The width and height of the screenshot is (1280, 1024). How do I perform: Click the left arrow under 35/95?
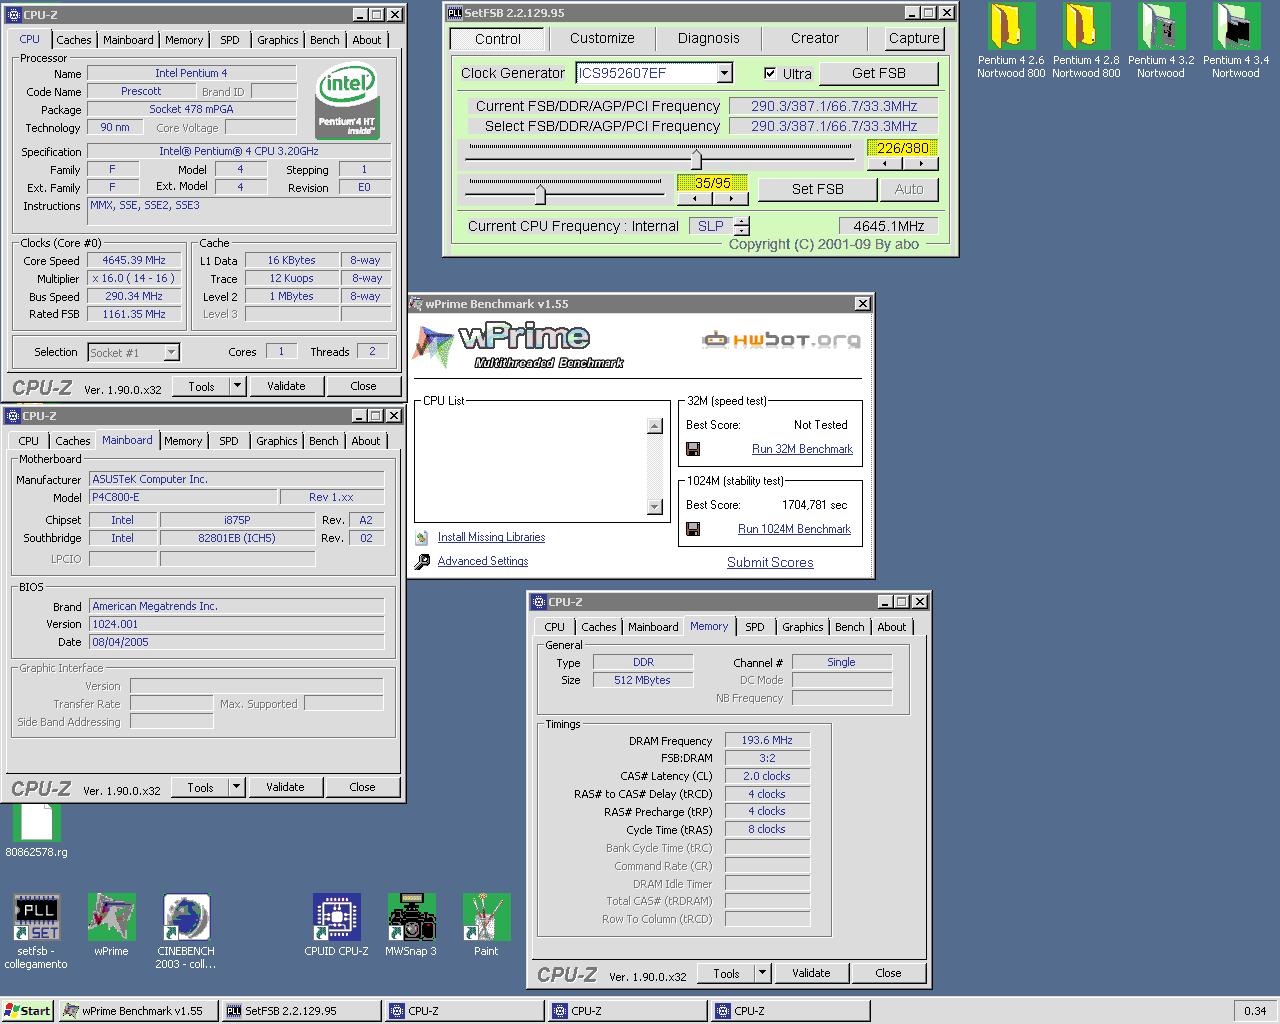695,198
